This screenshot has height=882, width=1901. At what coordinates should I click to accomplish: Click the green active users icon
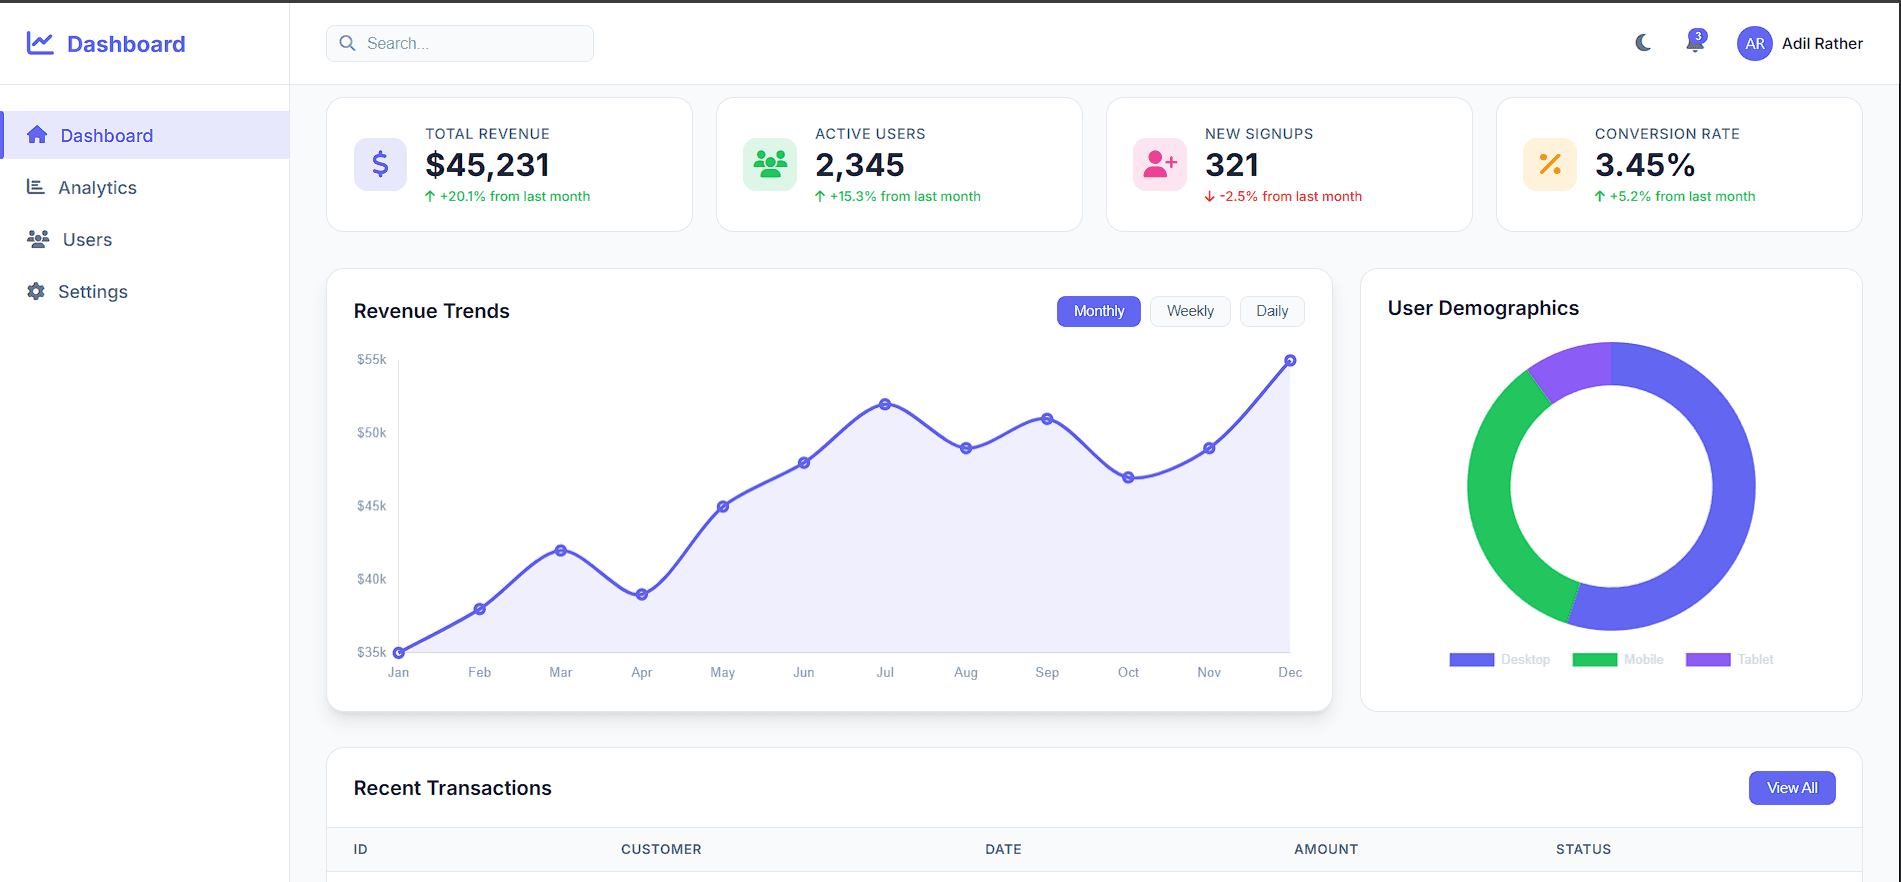[x=770, y=164]
